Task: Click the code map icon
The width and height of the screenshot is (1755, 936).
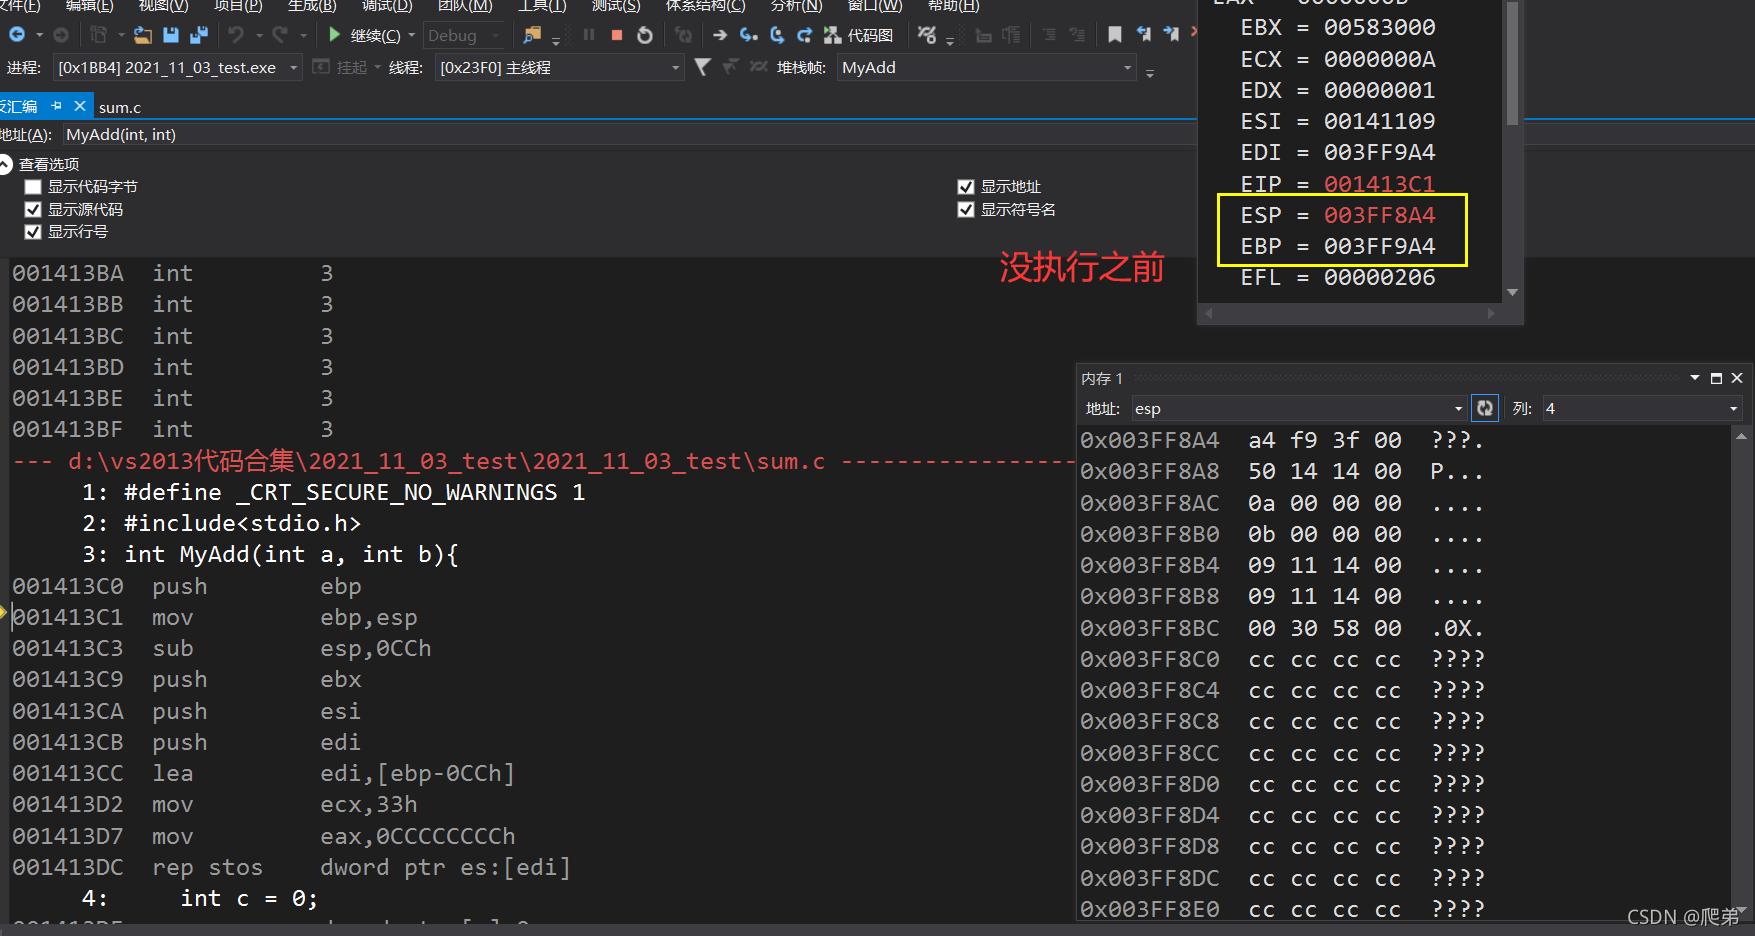Action: pyautogui.click(x=832, y=35)
